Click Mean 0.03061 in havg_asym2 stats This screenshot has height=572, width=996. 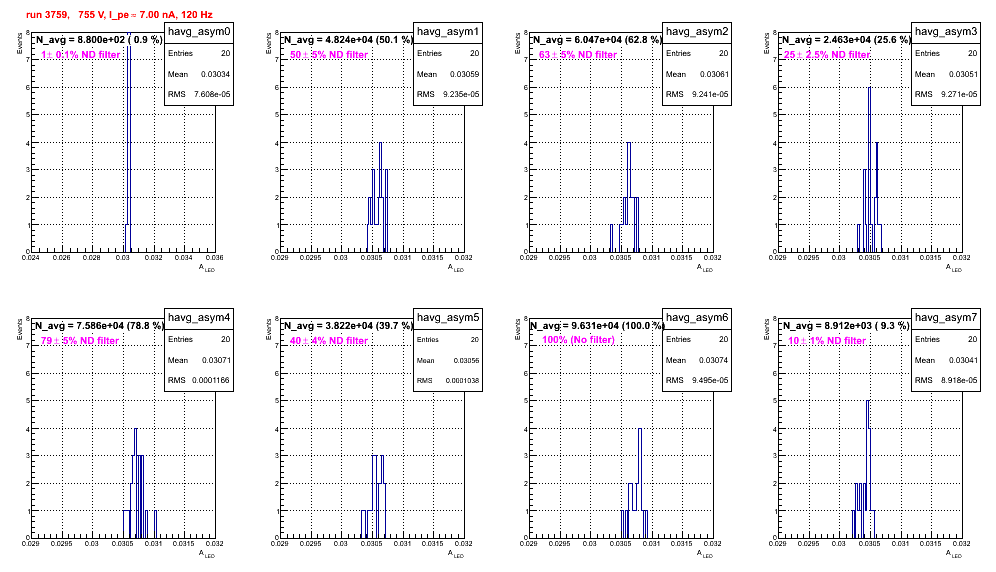(697, 74)
